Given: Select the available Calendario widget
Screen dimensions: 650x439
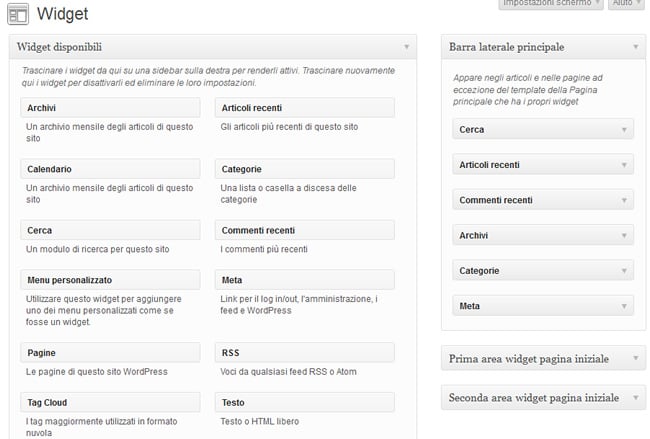Looking at the screenshot, I should (110, 169).
